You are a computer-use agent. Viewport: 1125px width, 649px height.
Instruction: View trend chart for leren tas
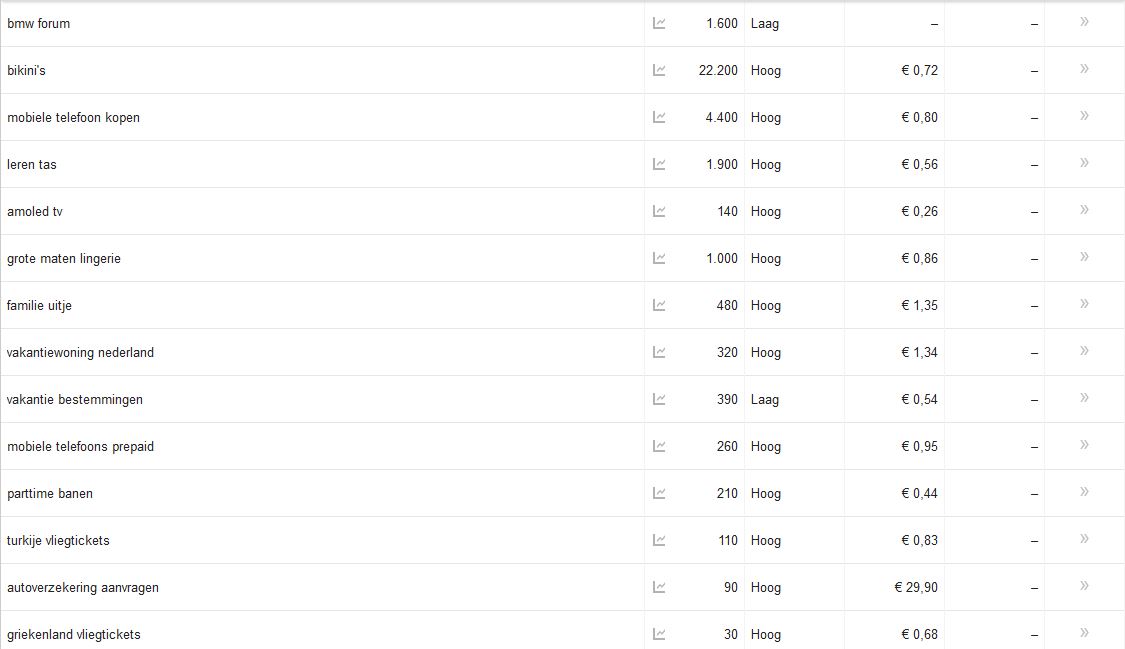click(x=659, y=164)
